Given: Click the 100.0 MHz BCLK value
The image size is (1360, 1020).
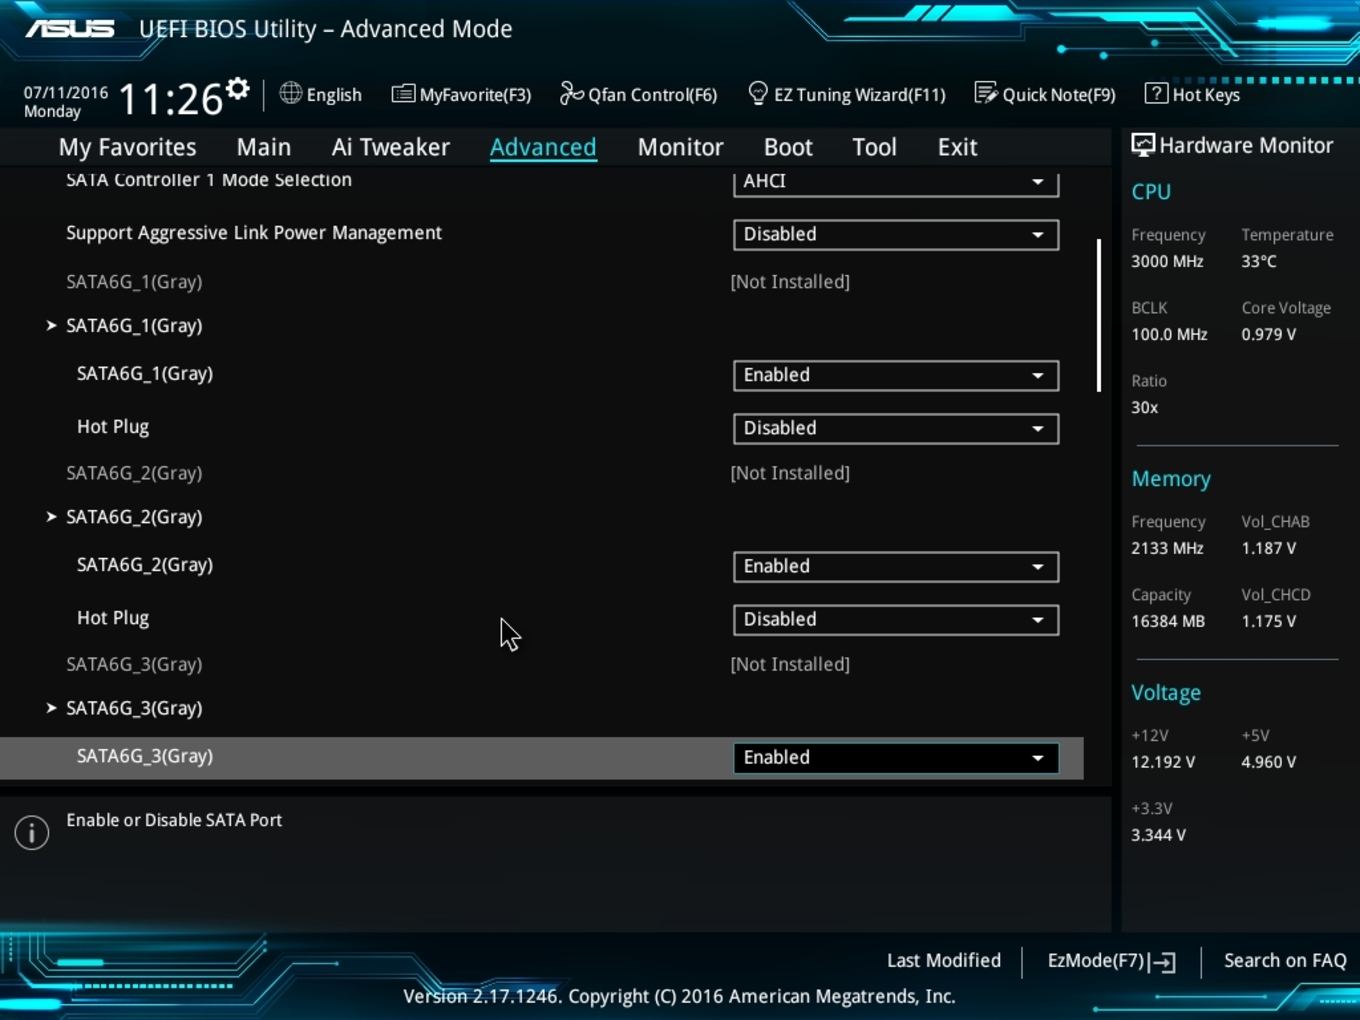Looking at the screenshot, I should pyautogui.click(x=1169, y=334).
